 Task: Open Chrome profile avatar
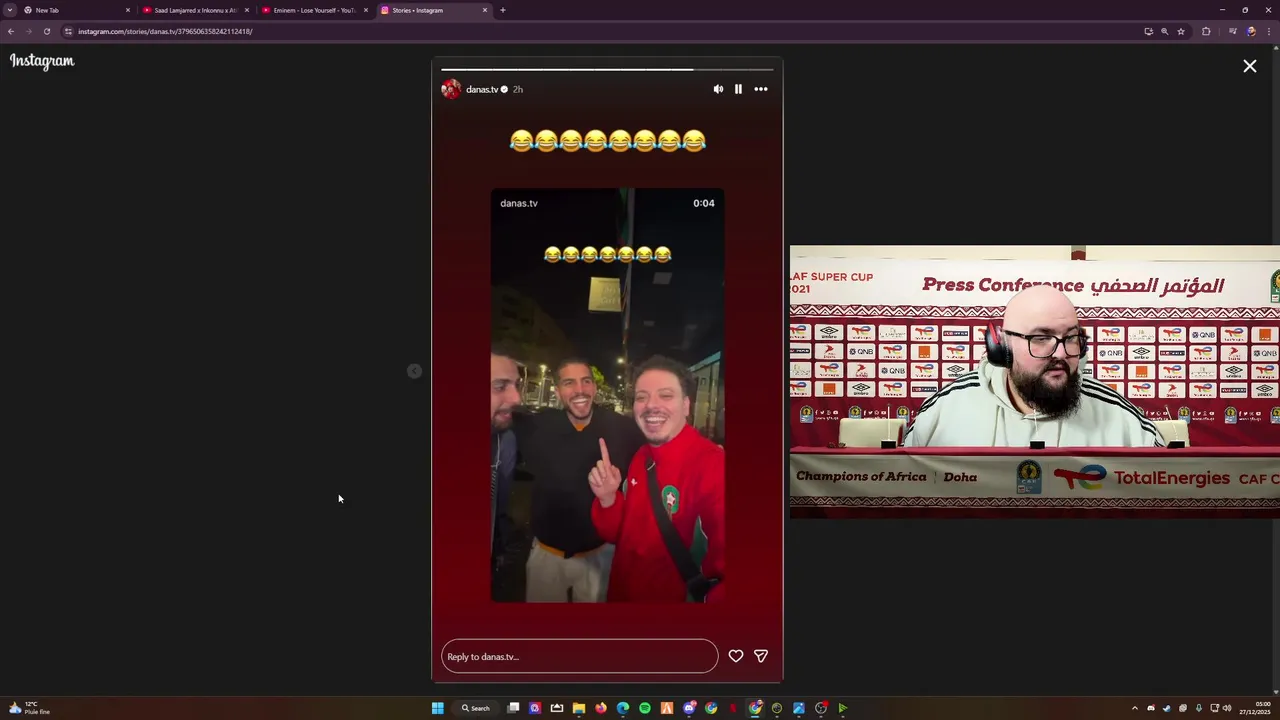1251,31
